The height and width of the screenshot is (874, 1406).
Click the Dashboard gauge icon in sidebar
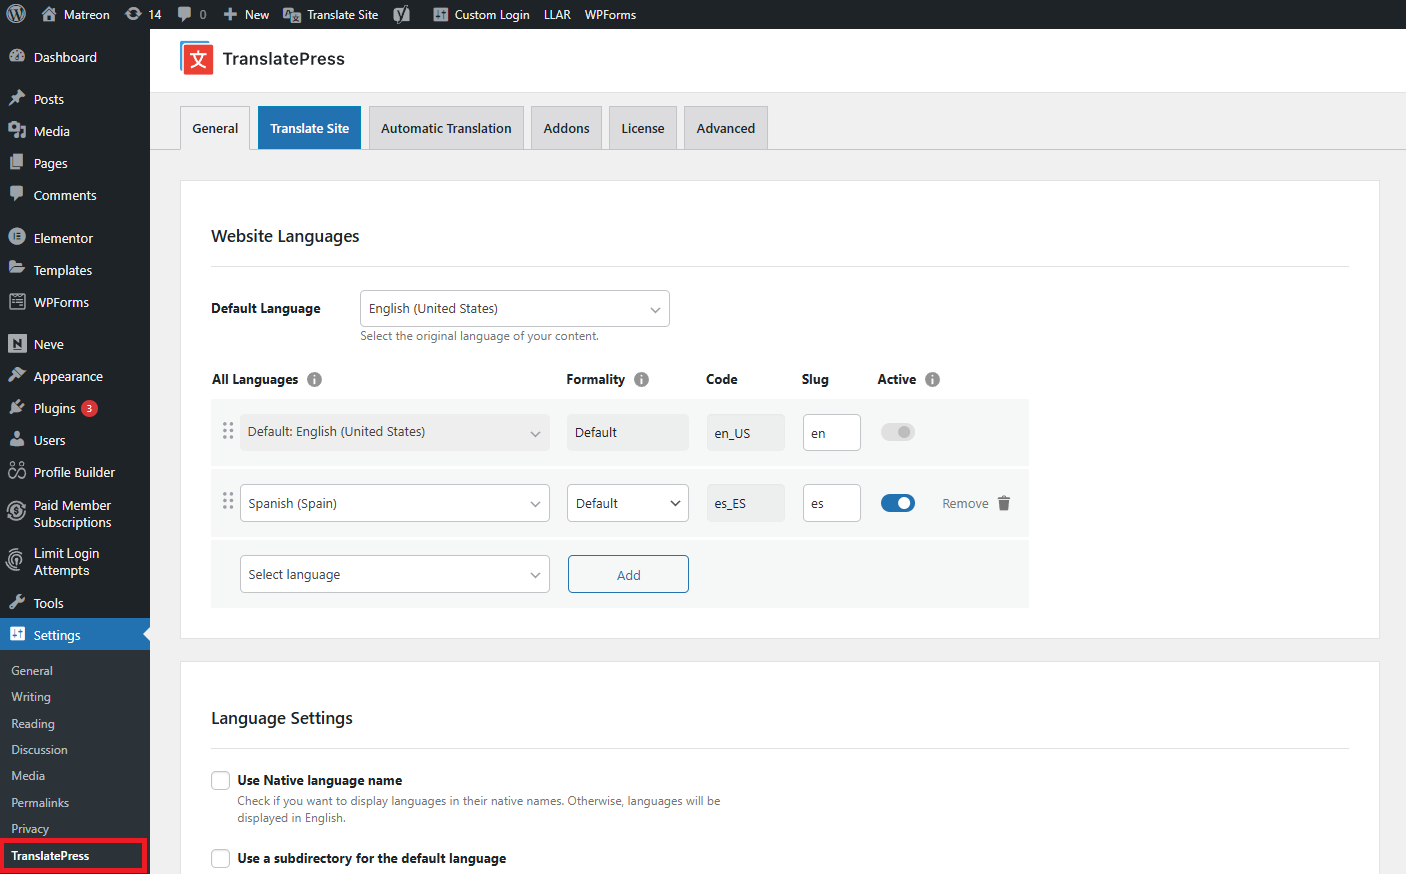click(17, 56)
